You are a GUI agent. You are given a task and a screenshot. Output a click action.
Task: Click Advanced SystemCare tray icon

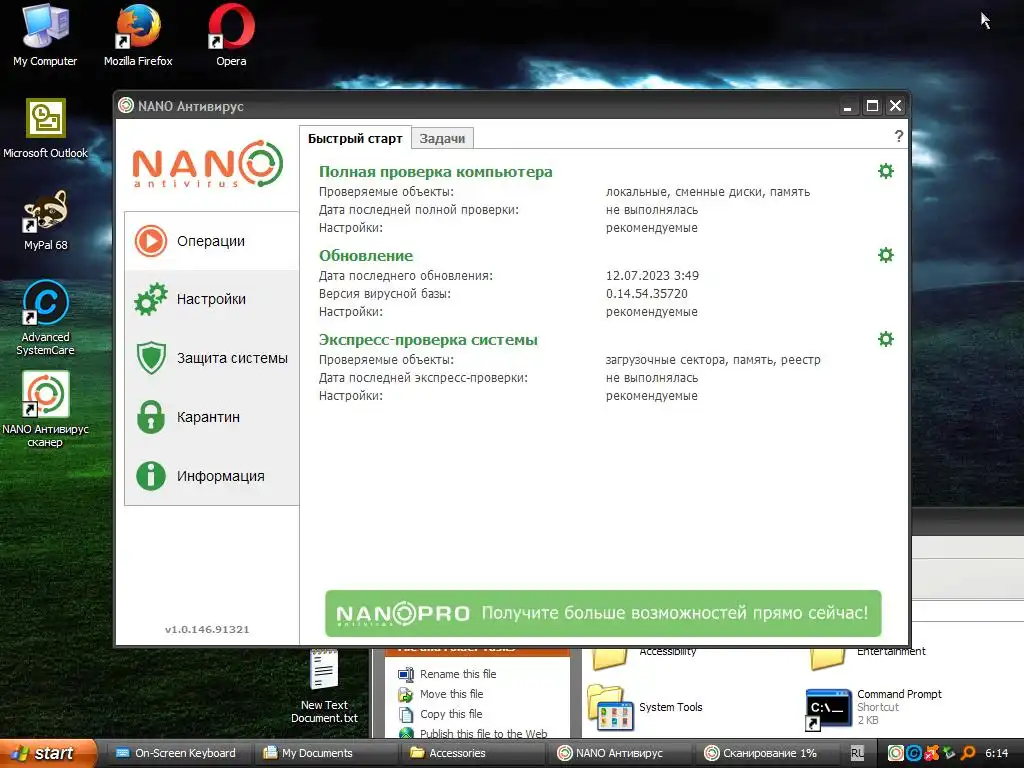(x=914, y=753)
